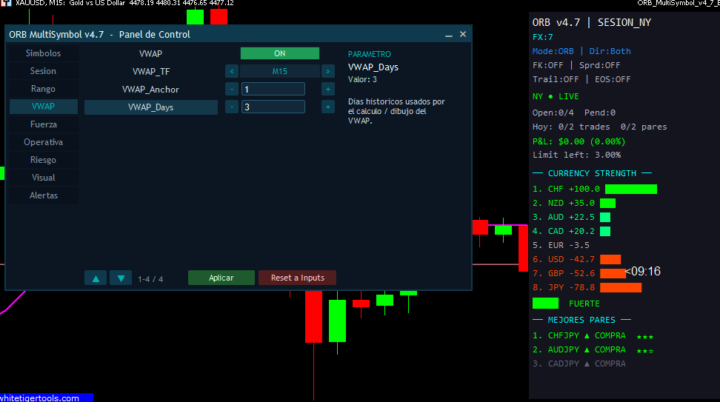This screenshot has width=720, height=402.
Task: Open the Sesion tab
Action: (43, 71)
